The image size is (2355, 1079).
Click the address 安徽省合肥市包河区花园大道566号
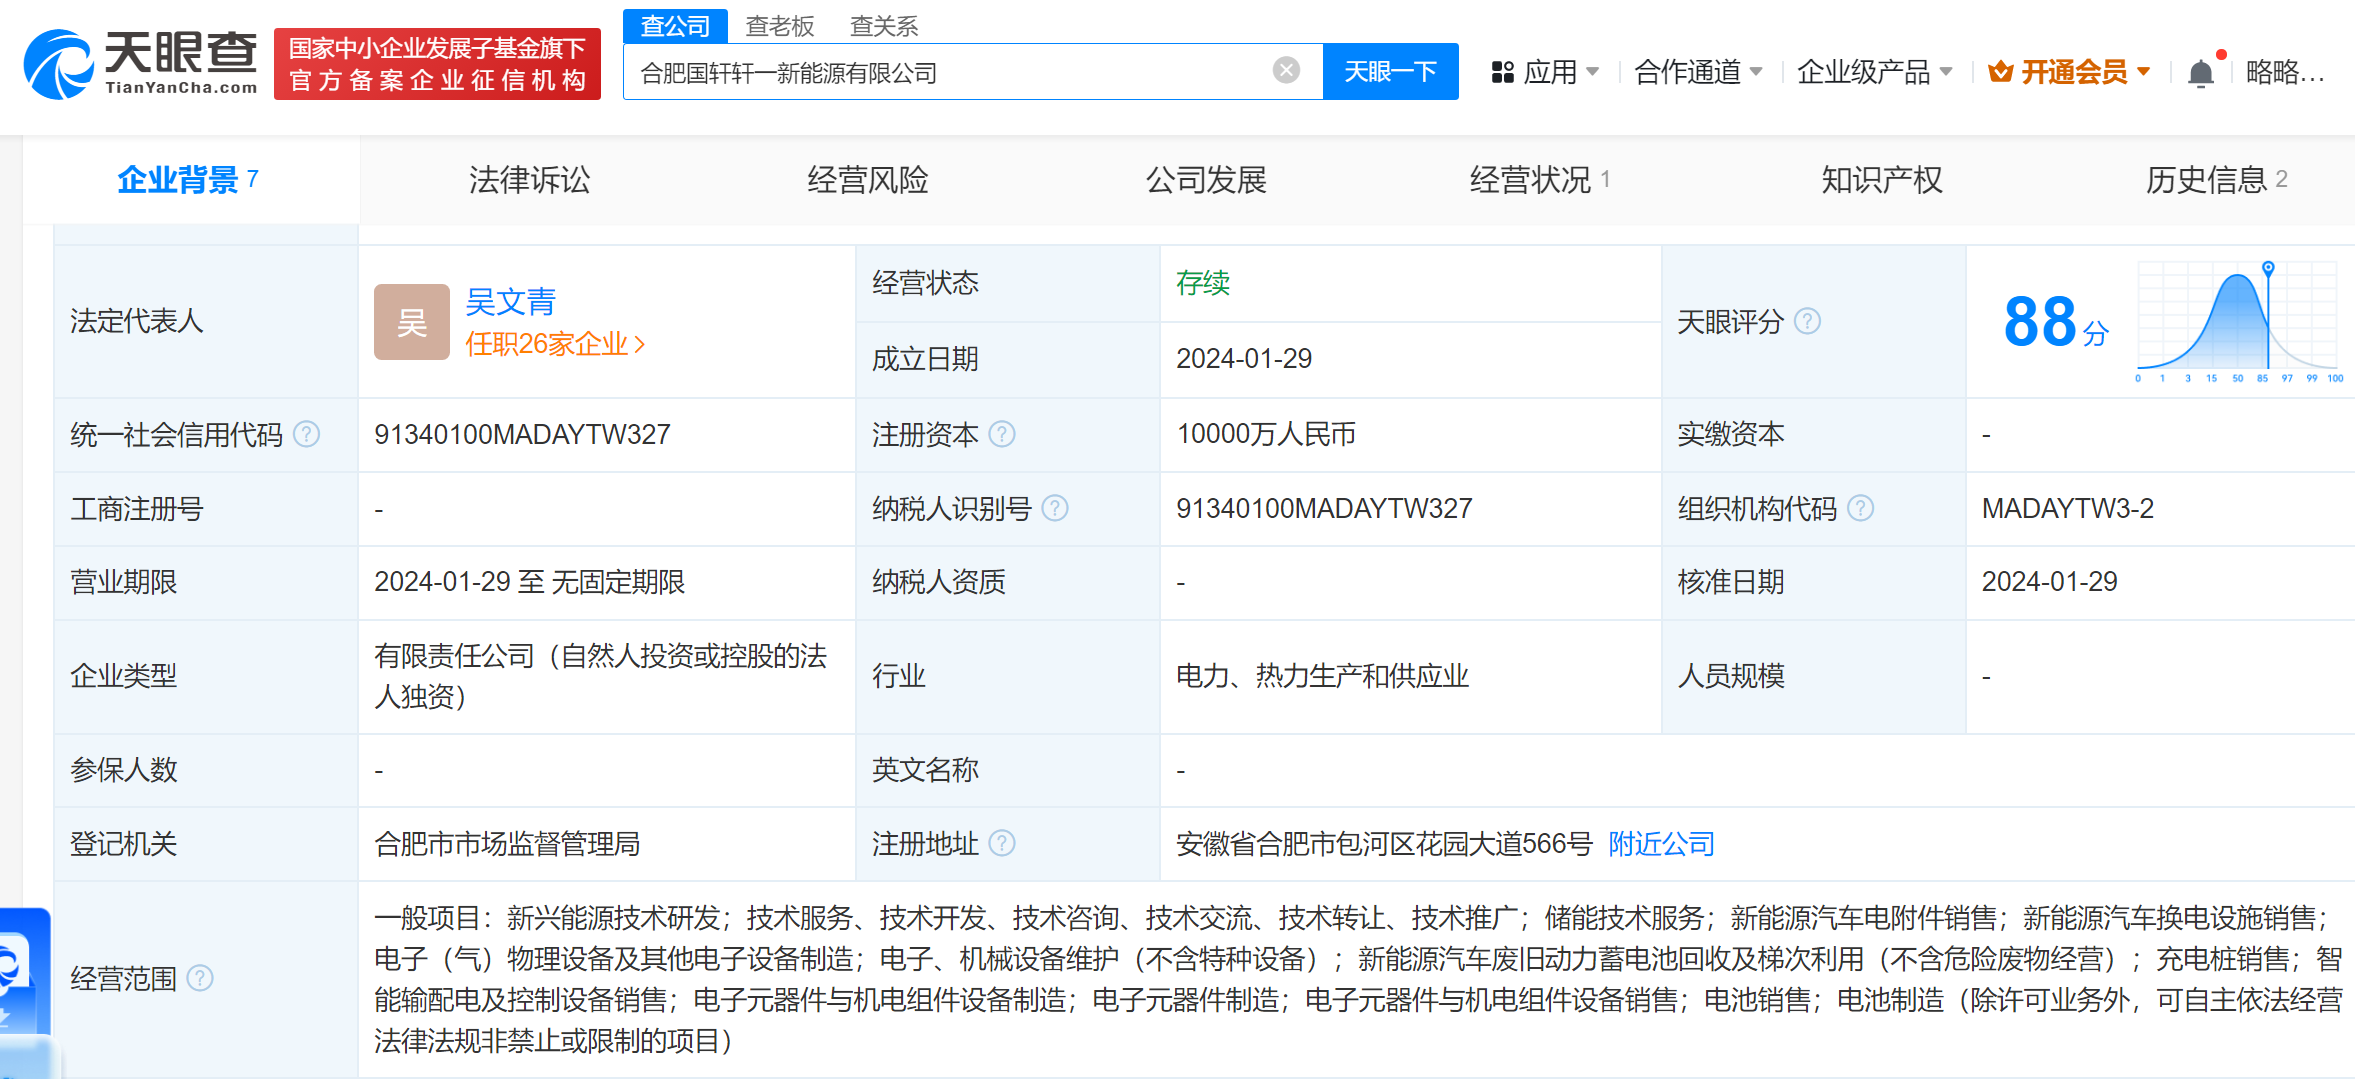click(x=1384, y=843)
